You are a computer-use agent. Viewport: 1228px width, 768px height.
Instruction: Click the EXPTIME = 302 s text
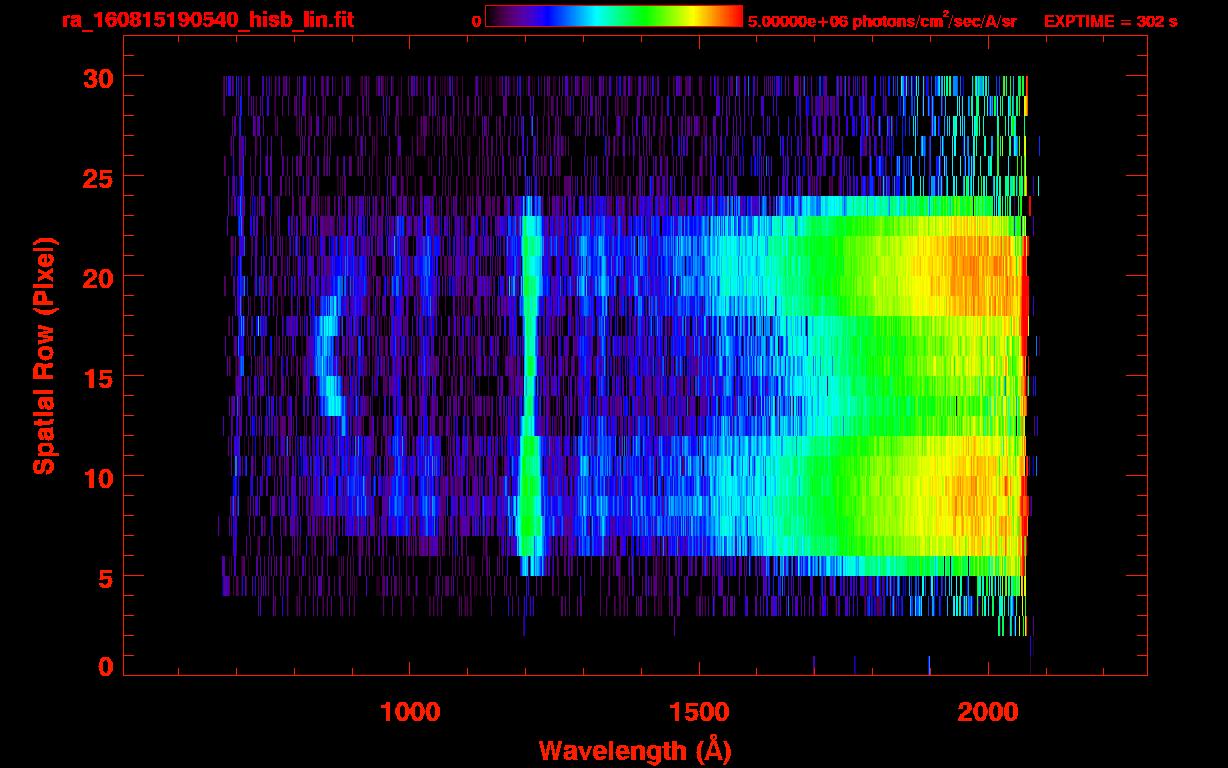[1110, 21]
